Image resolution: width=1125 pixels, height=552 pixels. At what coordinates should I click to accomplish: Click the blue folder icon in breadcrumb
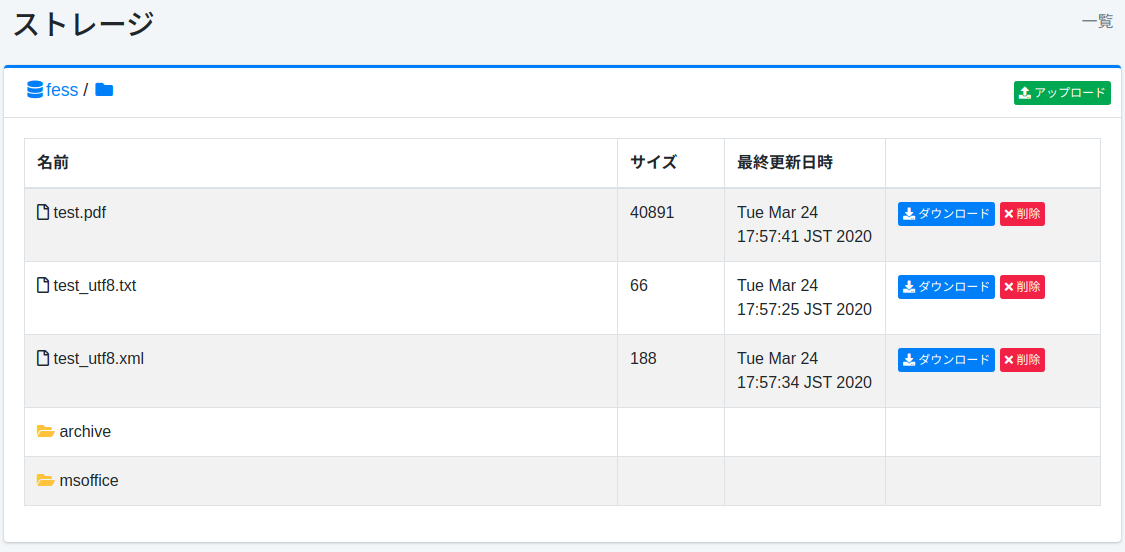click(104, 90)
